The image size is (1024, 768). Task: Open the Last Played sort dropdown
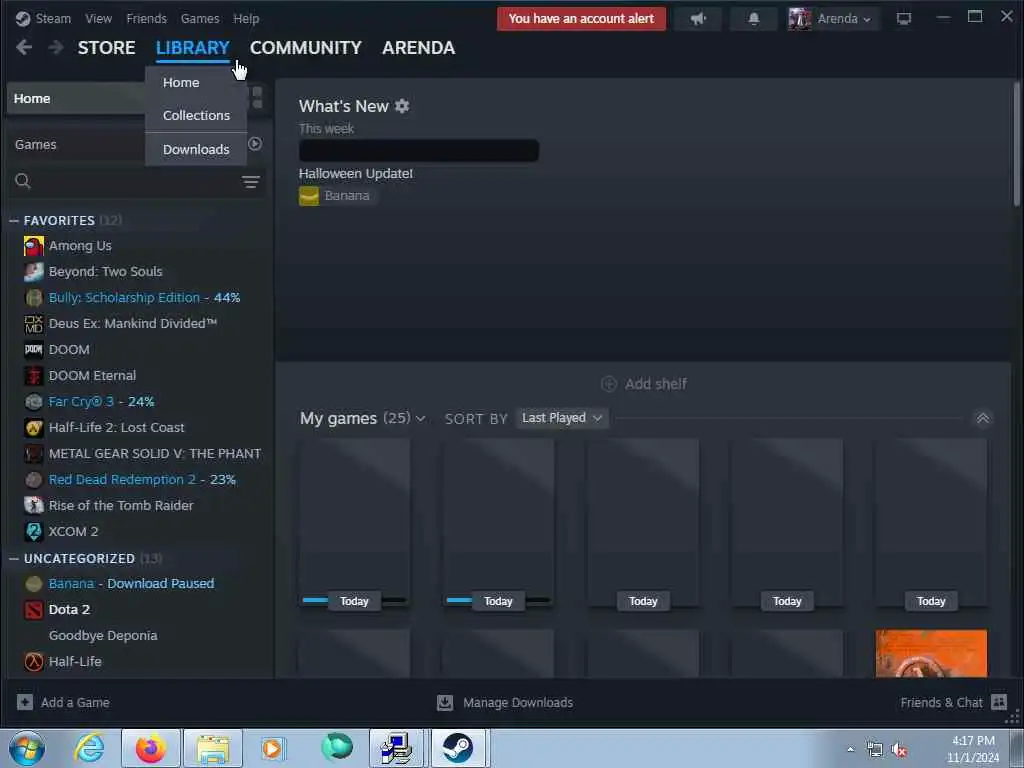562,418
